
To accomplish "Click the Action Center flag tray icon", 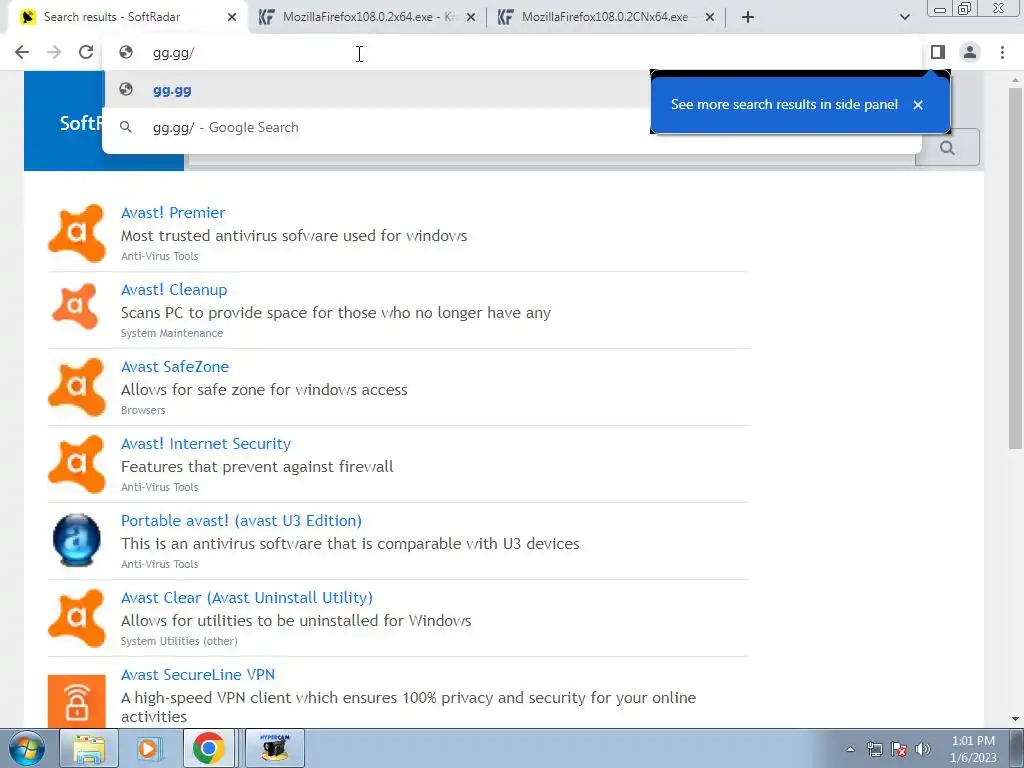I will 899,749.
